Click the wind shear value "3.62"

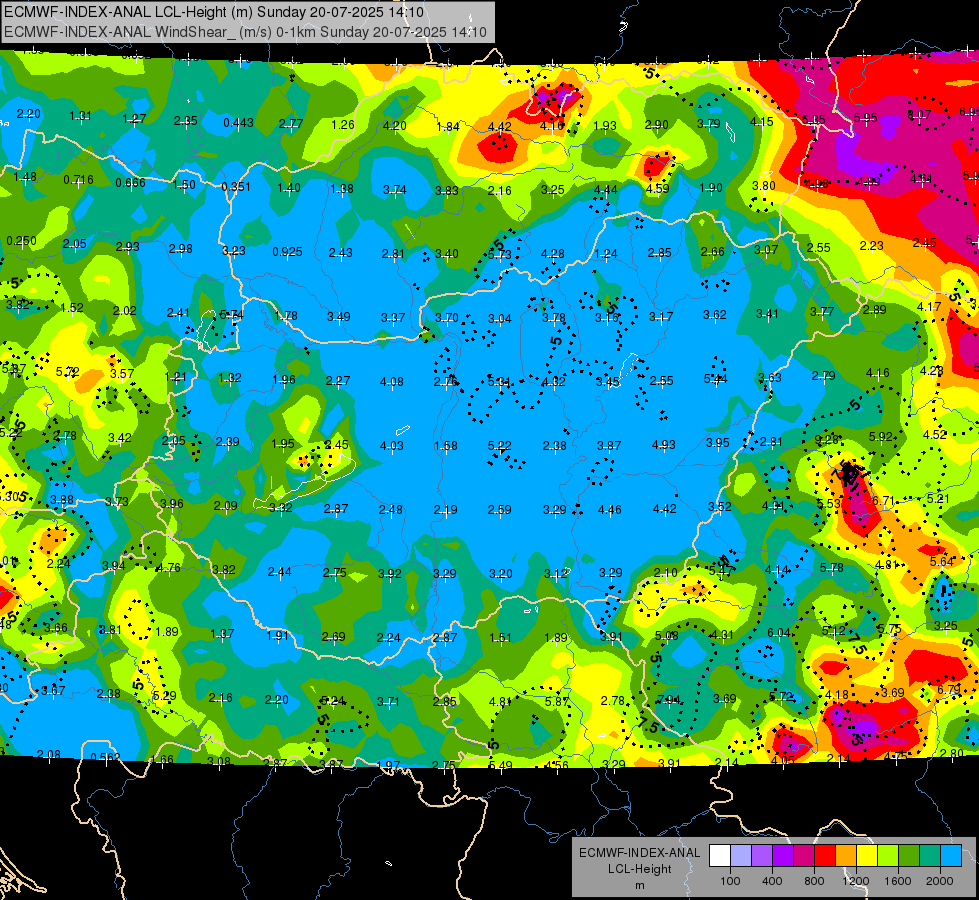714,314
